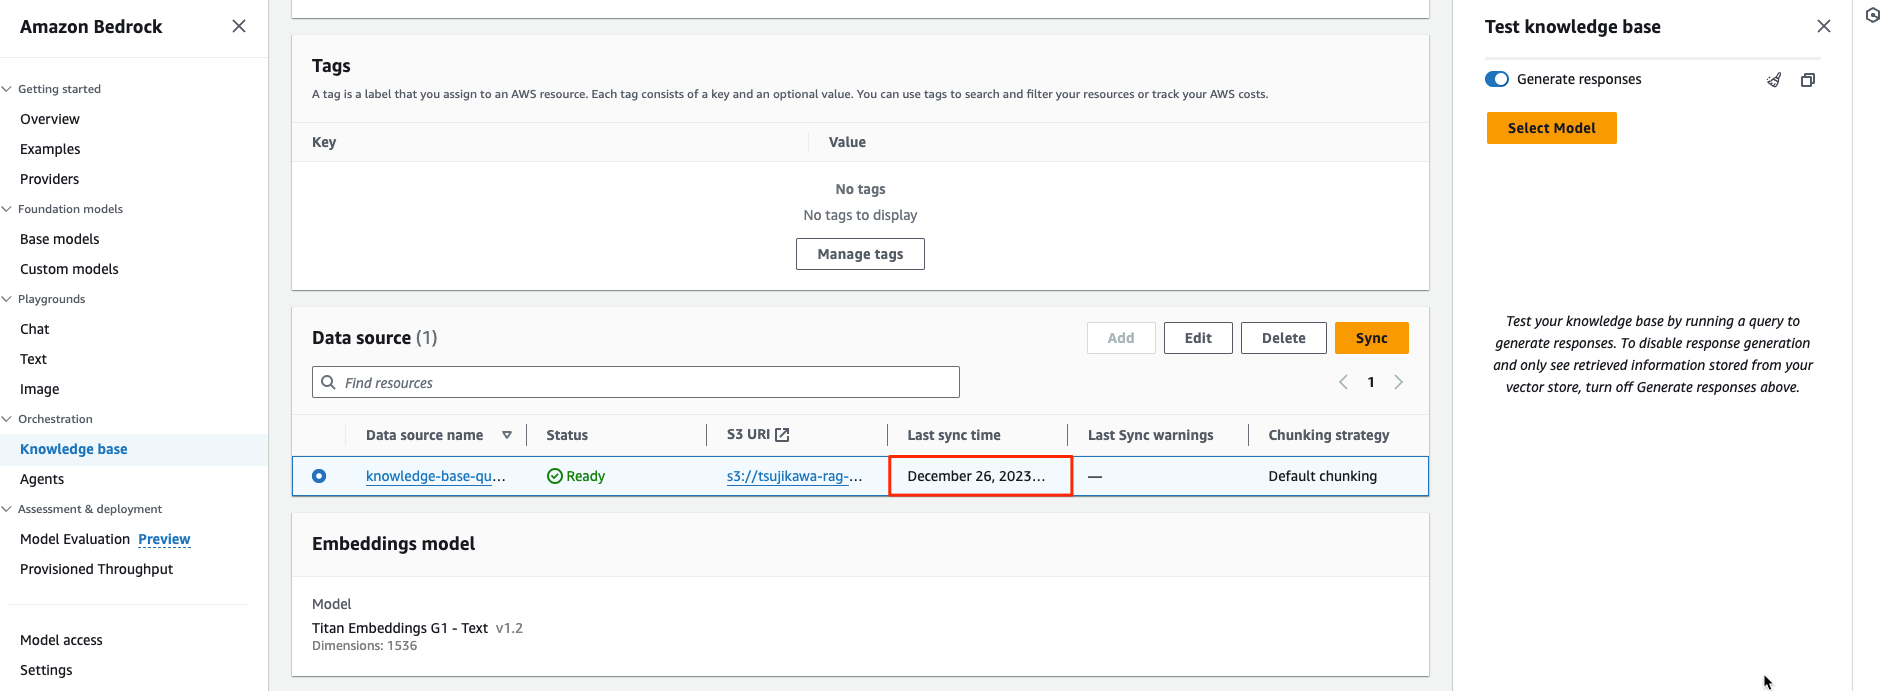Sync the data source
Viewport: 1880px width, 691px height.
coord(1372,338)
